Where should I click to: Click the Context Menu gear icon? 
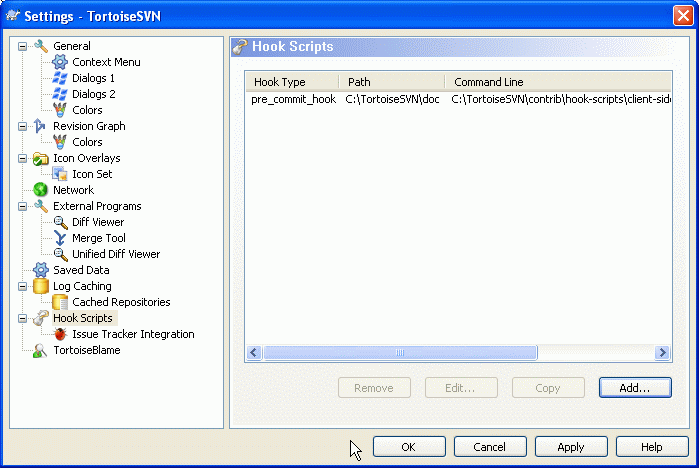coord(60,62)
